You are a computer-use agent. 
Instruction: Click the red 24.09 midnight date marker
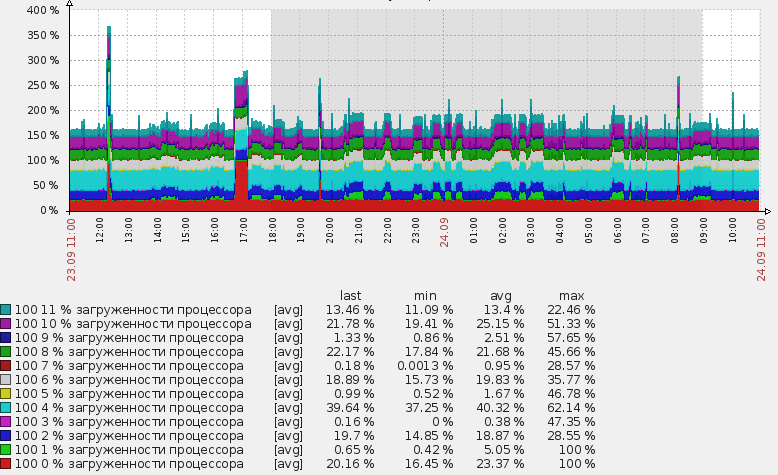(x=444, y=232)
